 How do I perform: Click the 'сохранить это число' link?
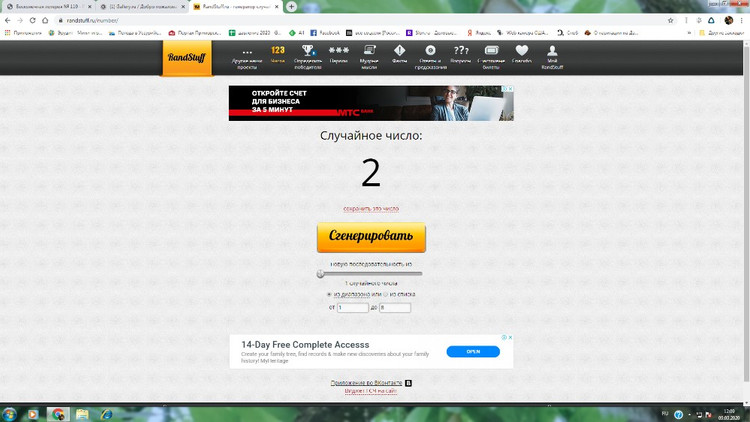371,209
